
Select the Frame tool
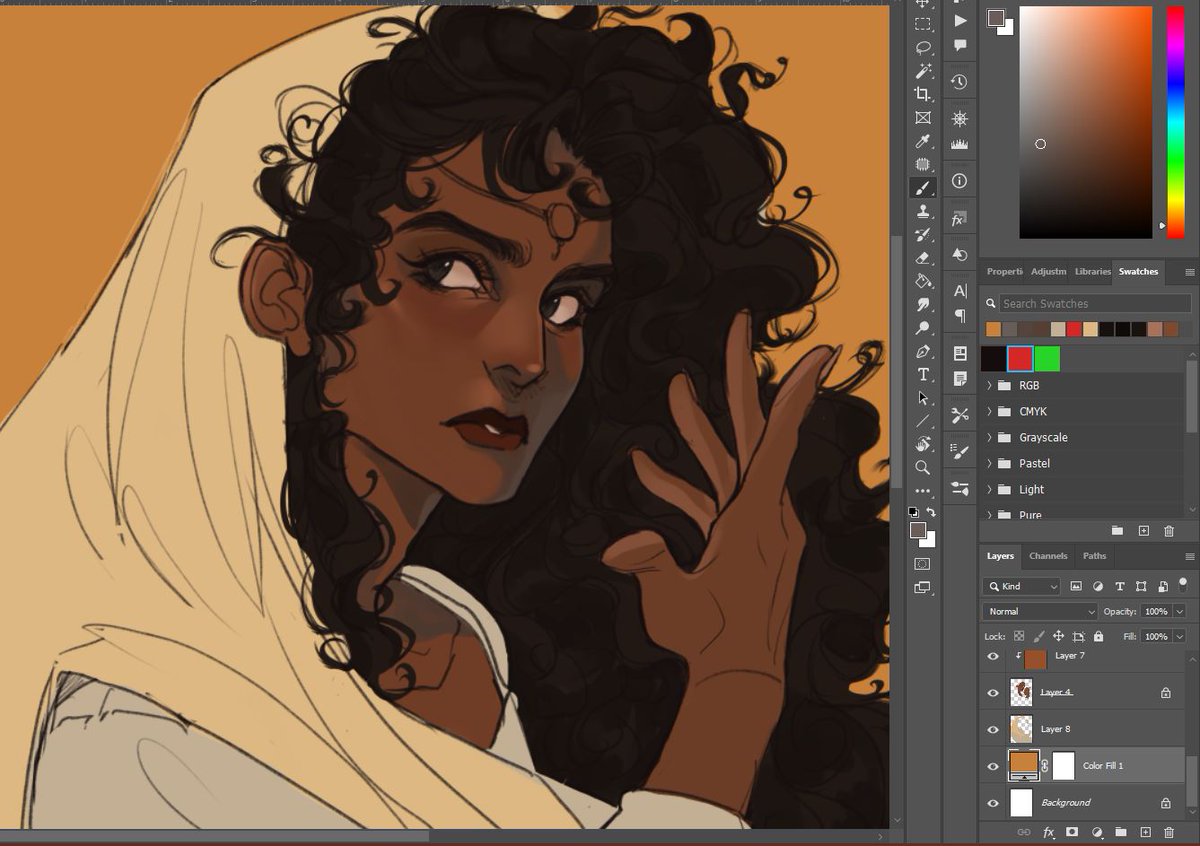(x=923, y=118)
